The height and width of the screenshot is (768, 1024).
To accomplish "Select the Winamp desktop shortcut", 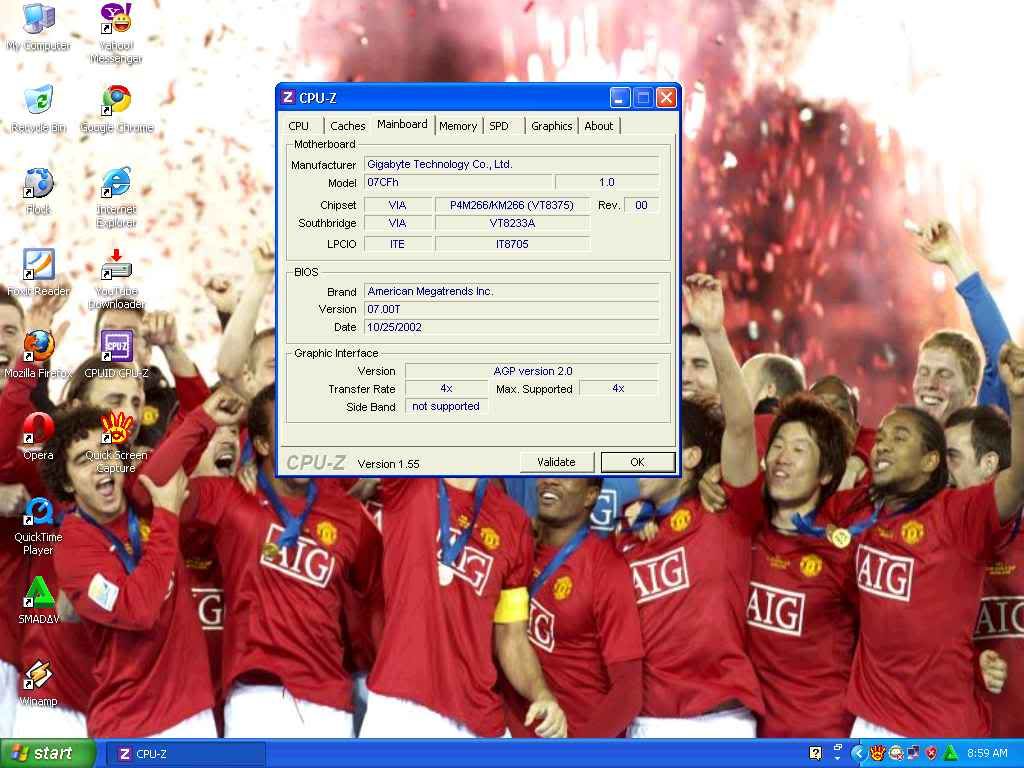I will (x=38, y=683).
